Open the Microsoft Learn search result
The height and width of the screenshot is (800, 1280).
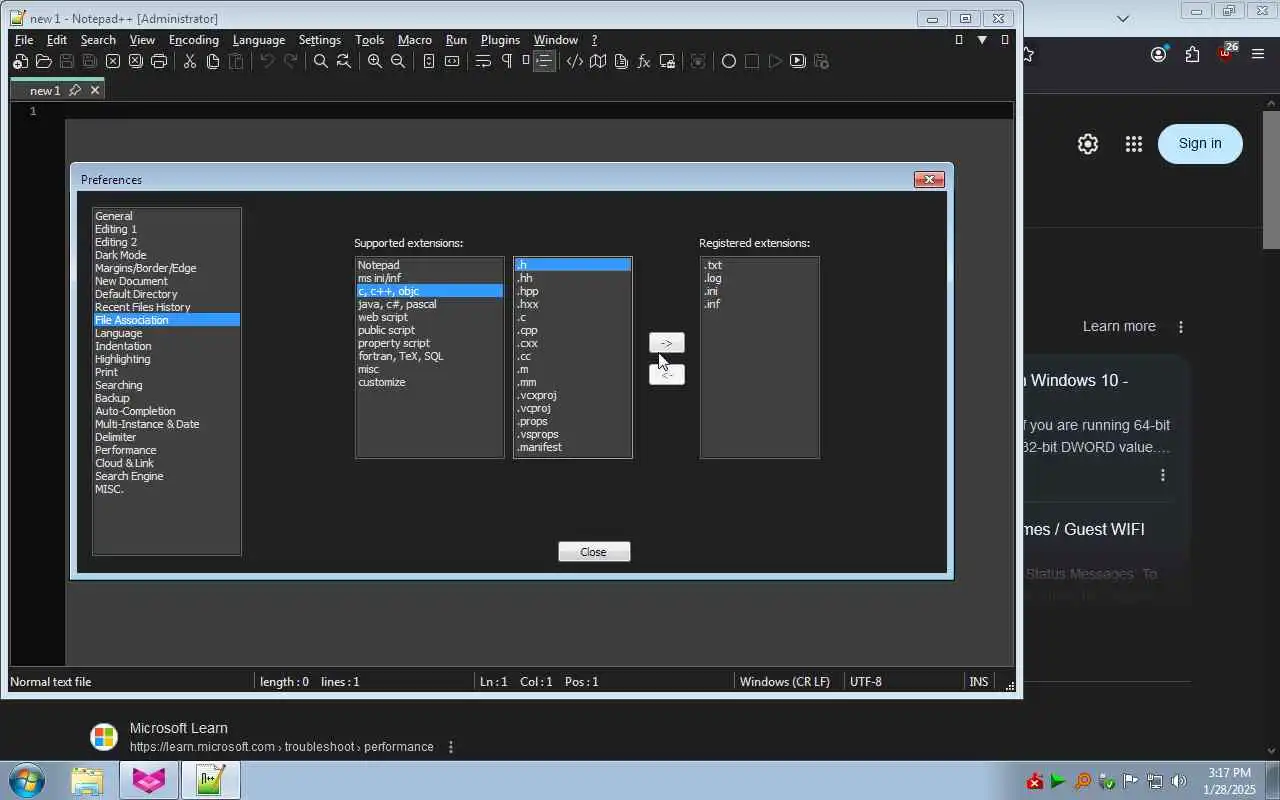[179, 728]
